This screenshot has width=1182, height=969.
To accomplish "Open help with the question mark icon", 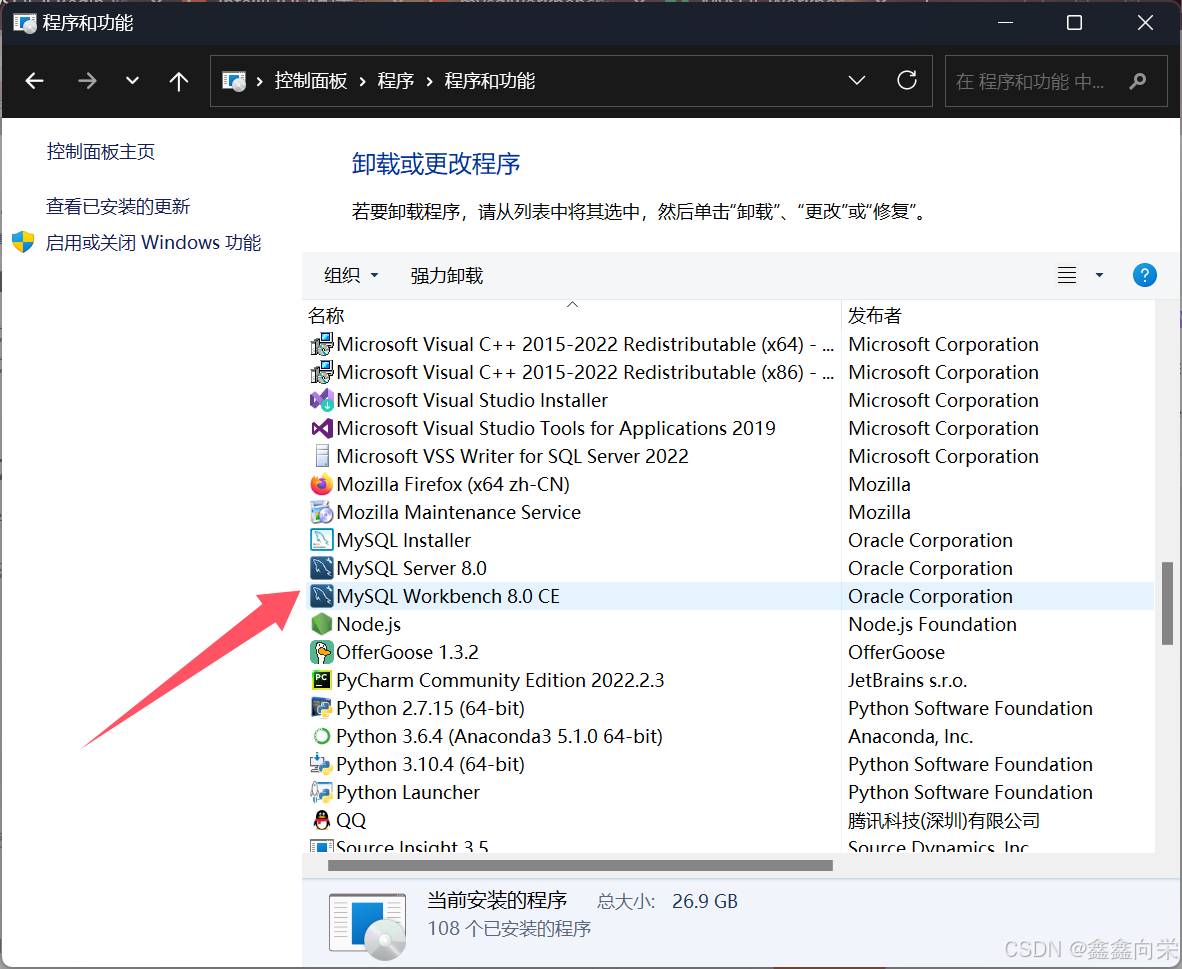I will tap(1144, 275).
